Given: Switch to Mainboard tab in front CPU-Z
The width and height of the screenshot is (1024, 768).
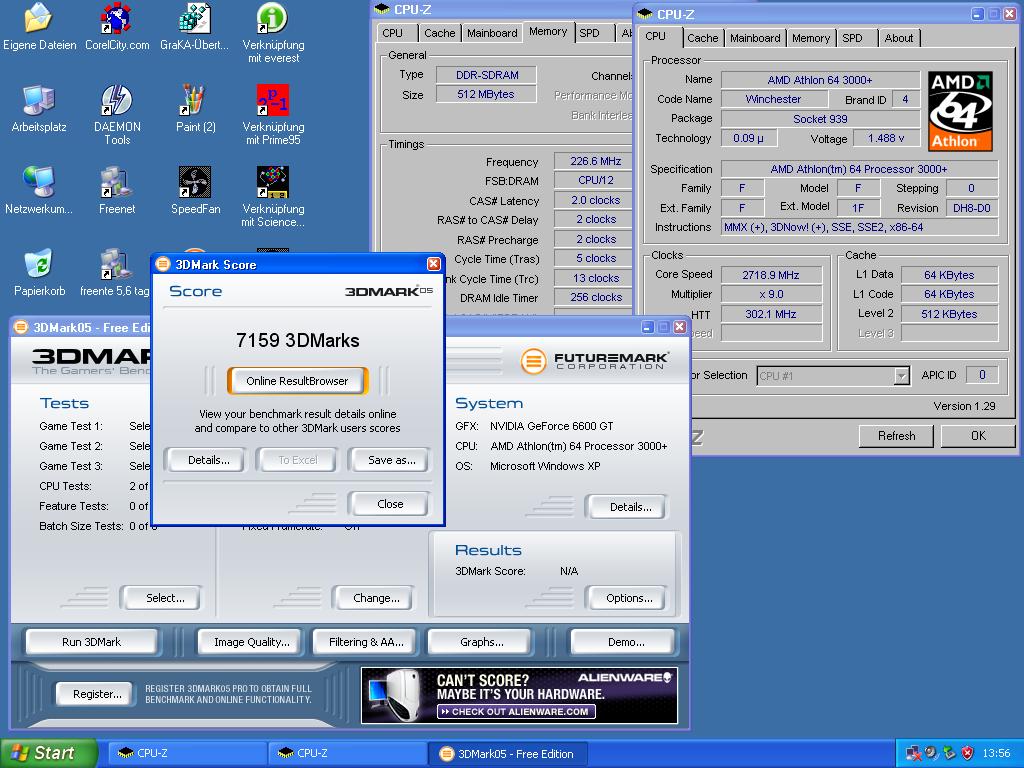Looking at the screenshot, I should point(755,38).
